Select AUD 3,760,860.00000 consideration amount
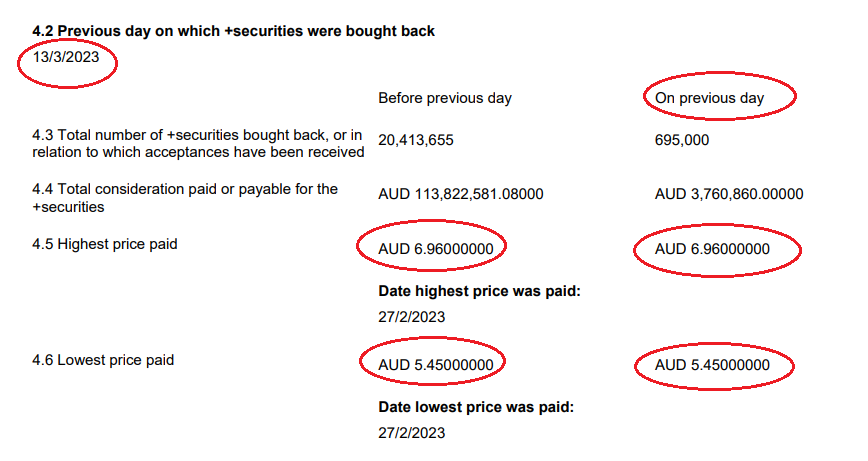The width and height of the screenshot is (868, 461). pos(729,194)
